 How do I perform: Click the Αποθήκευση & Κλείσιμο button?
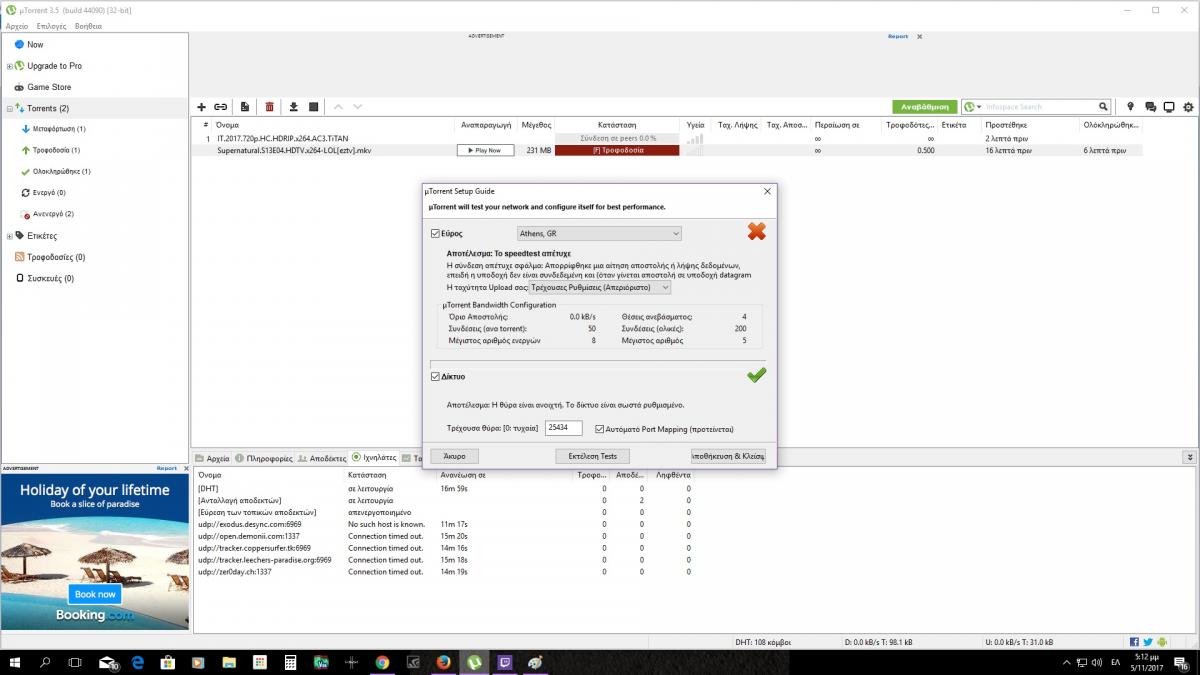coord(728,456)
